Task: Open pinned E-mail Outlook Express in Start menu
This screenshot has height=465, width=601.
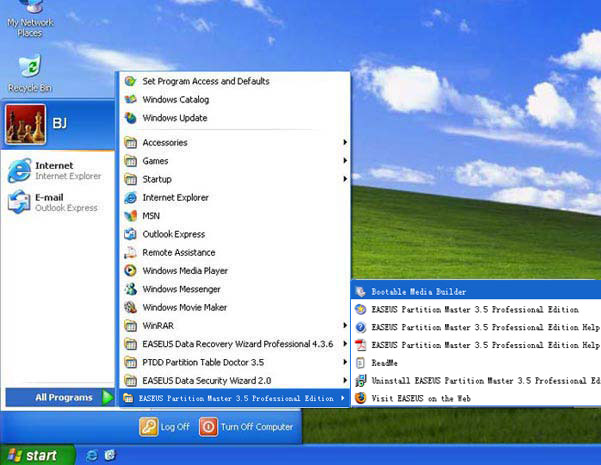Action: point(55,202)
